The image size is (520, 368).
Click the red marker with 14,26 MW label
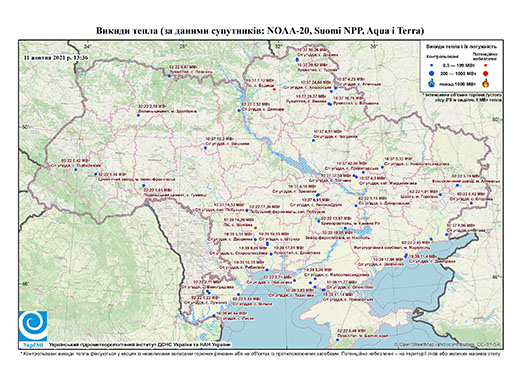[255, 228]
